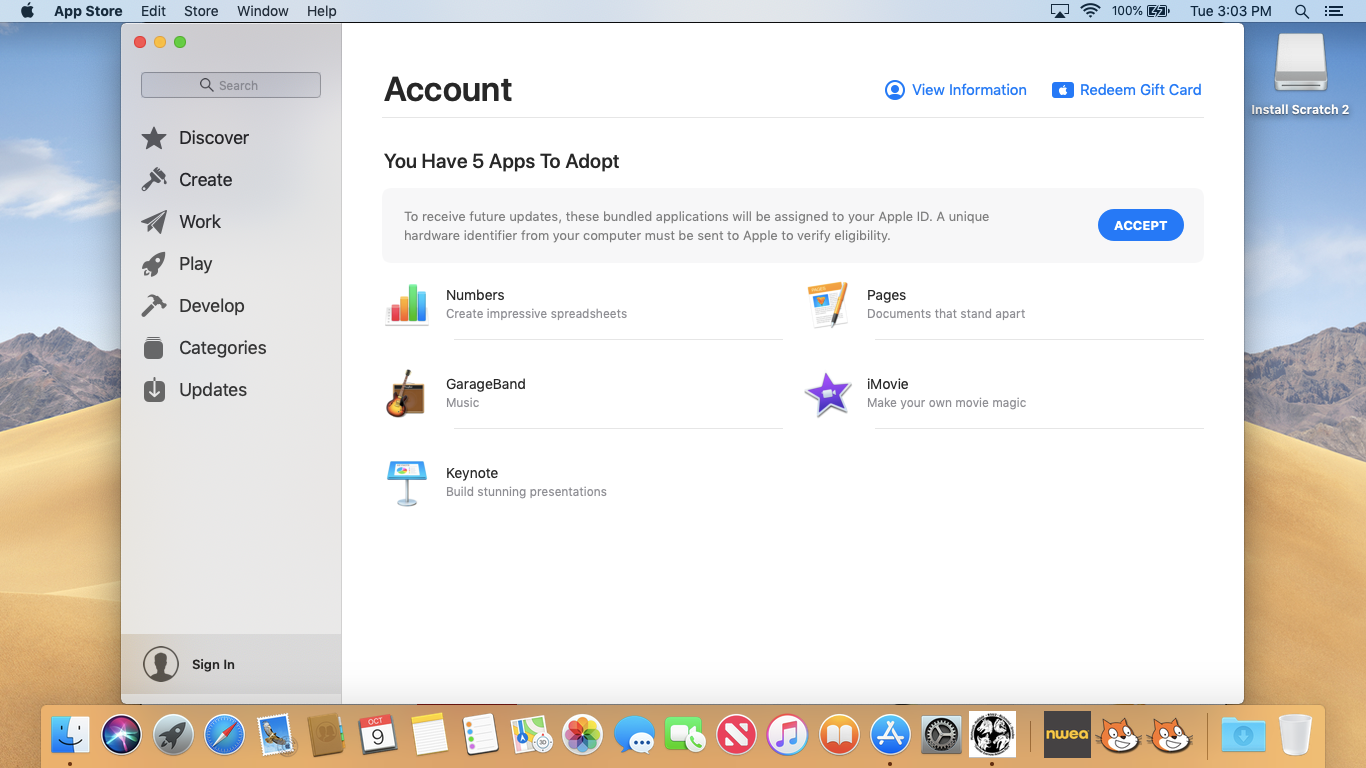Select the Create paintbrush icon
This screenshot has width=1366, height=768.
(154, 180)
